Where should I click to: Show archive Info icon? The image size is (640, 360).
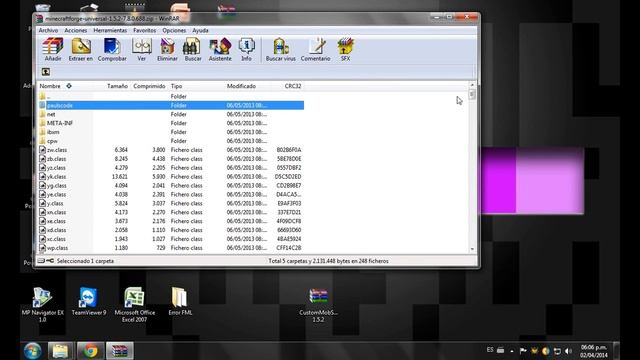tap(246, 49)
